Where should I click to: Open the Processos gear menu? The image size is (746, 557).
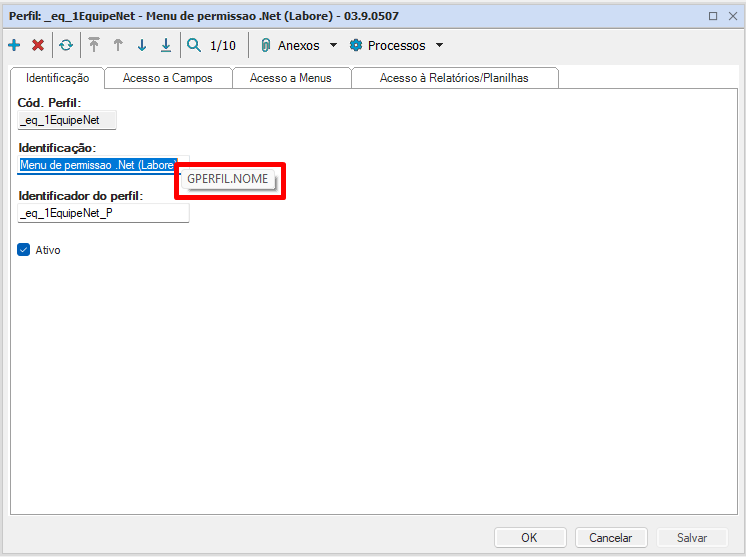(355, 45)
